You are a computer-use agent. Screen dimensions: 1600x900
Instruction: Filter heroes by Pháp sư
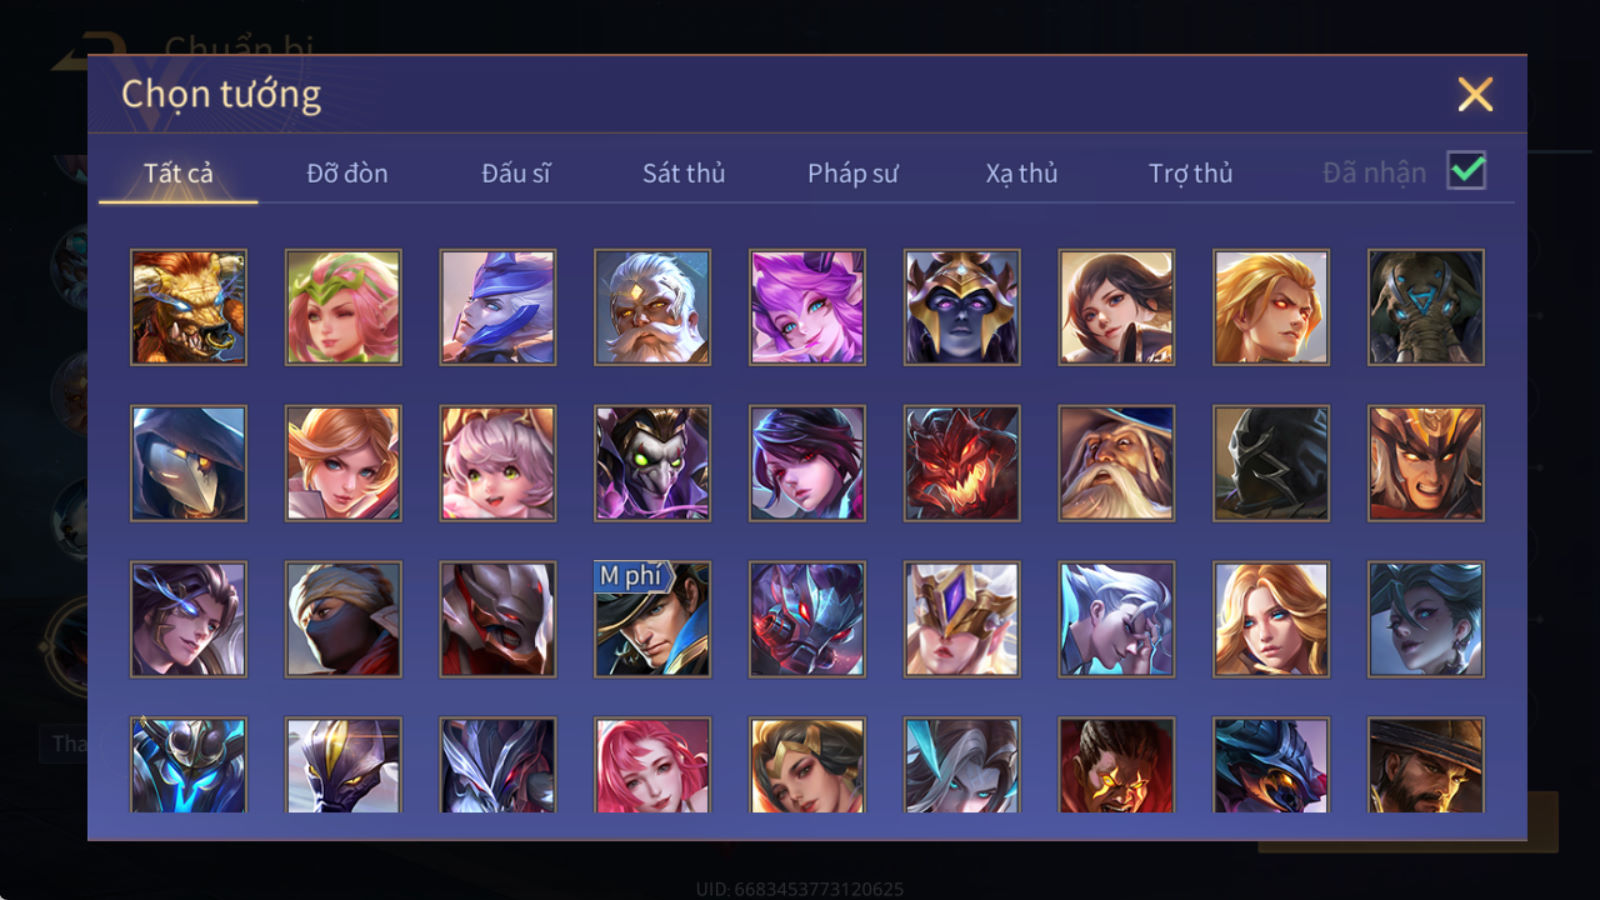[853, 173]
